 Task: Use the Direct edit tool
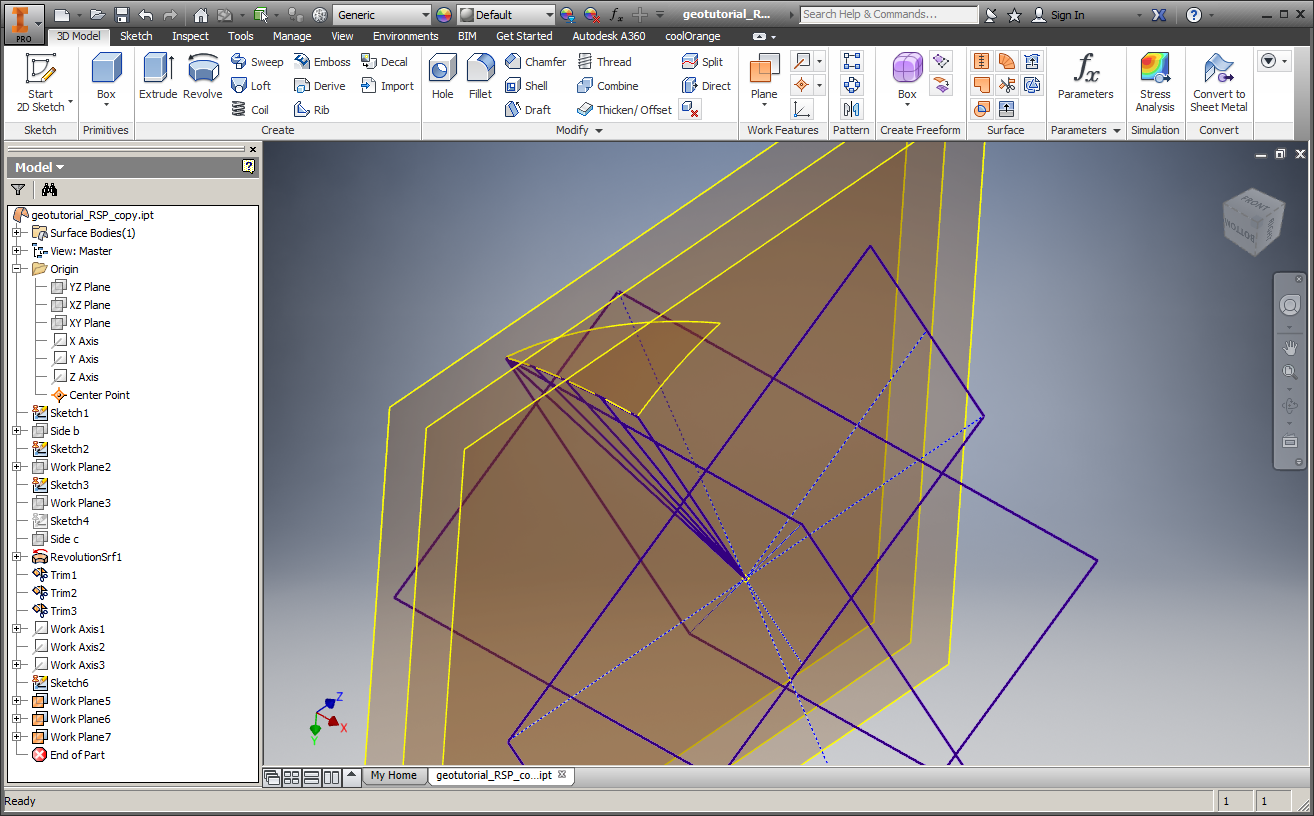point(706,86)
